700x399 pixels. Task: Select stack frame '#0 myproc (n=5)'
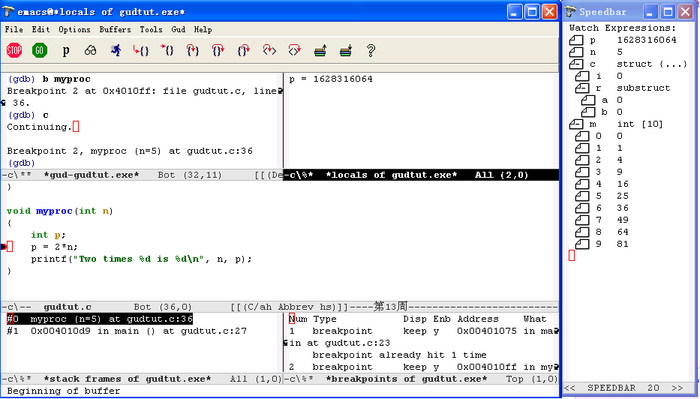click(x=100, y=319)
